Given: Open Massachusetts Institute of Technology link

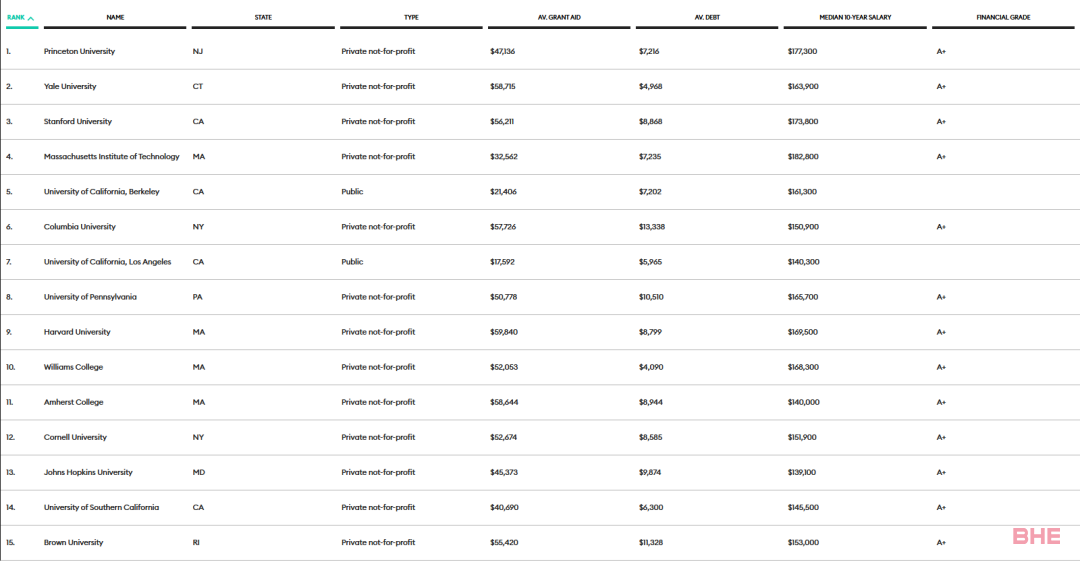Looking at the screenshot, I should click(112, 157).
